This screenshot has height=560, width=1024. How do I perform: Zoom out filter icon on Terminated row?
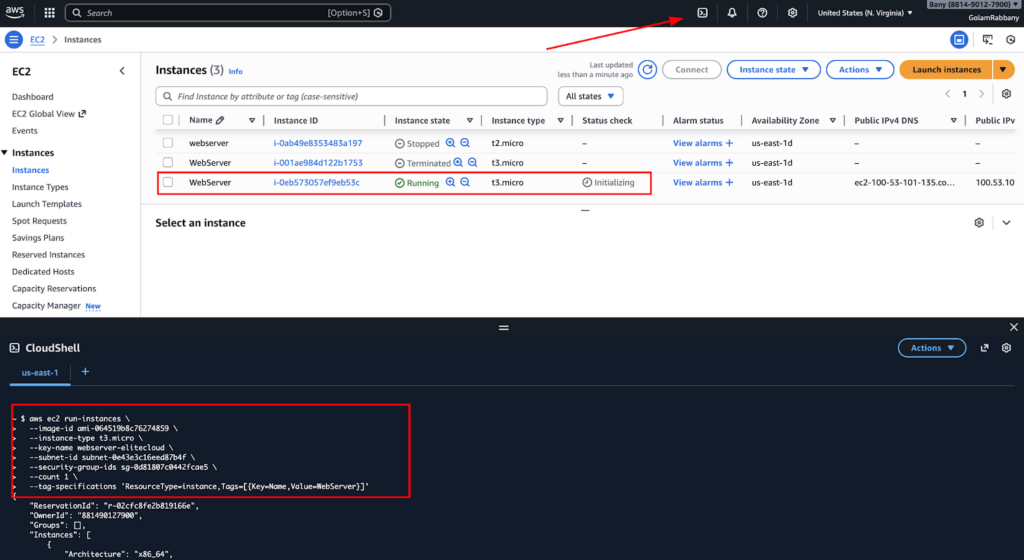tap(472, 163)
